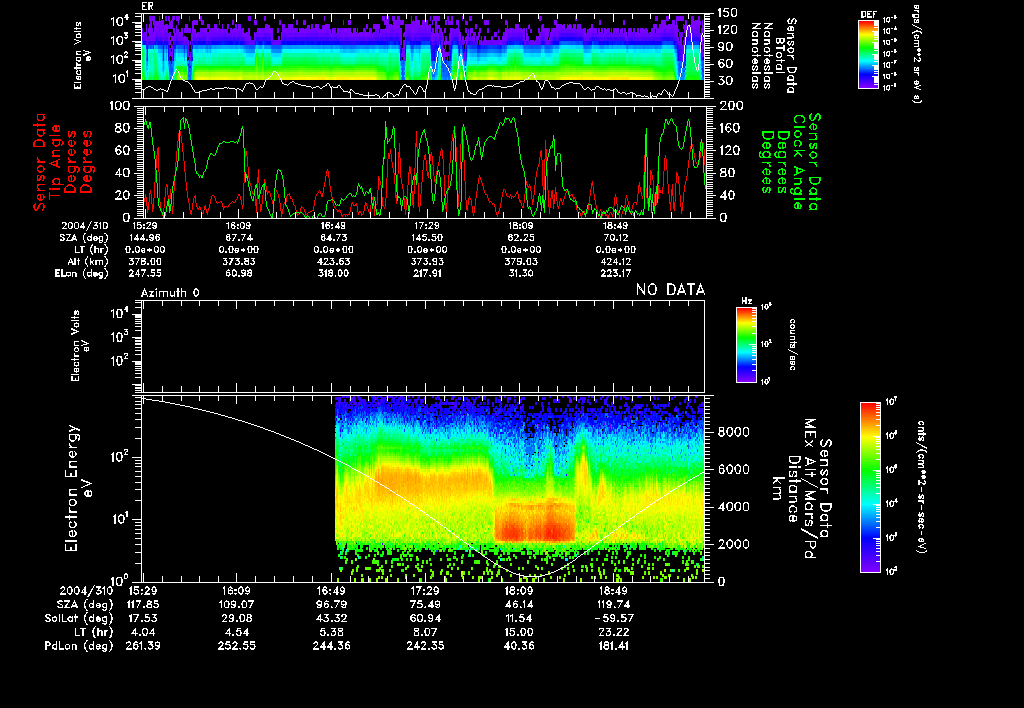Click the "MEx Alt/Mars/Pd" axis label

click(809, 489)
